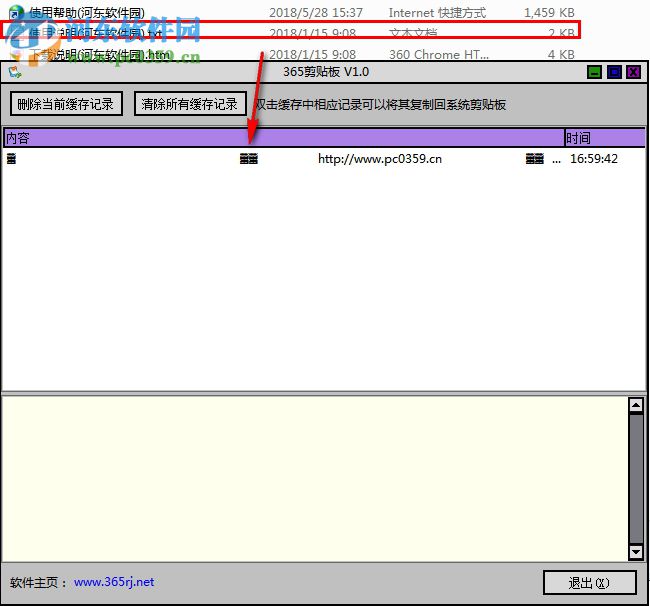Click the 内容 column header
The width and height of the screenshot is (650, 606).
click(284, 138)
